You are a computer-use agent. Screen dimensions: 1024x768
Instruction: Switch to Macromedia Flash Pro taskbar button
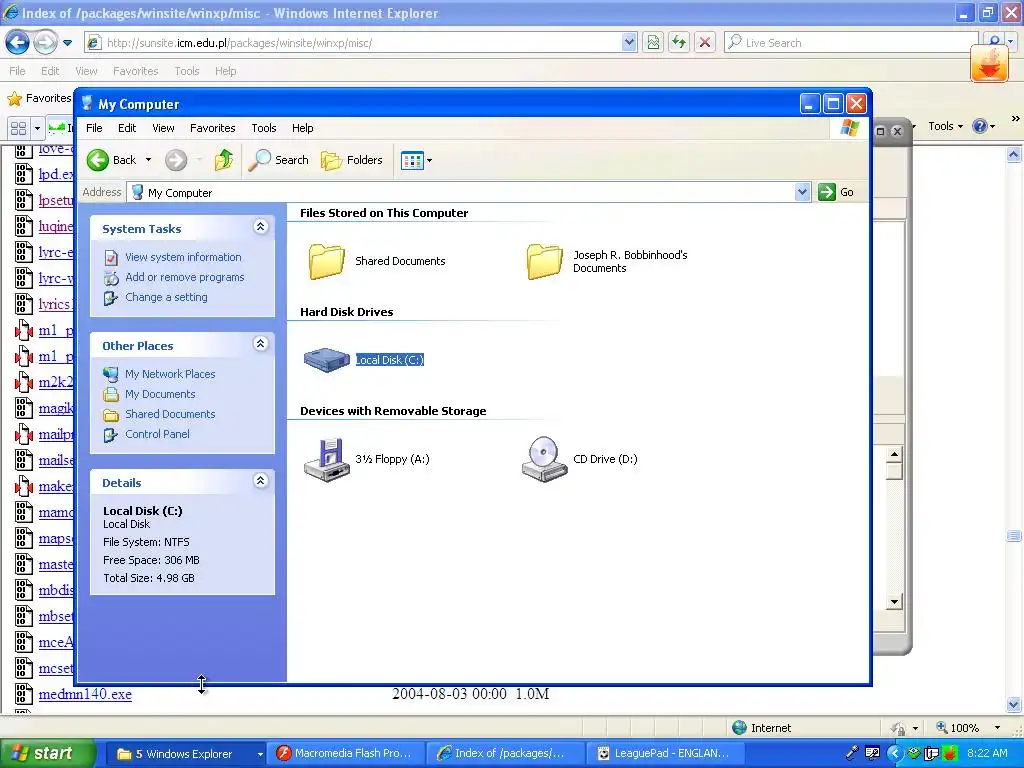coord(346,754)
